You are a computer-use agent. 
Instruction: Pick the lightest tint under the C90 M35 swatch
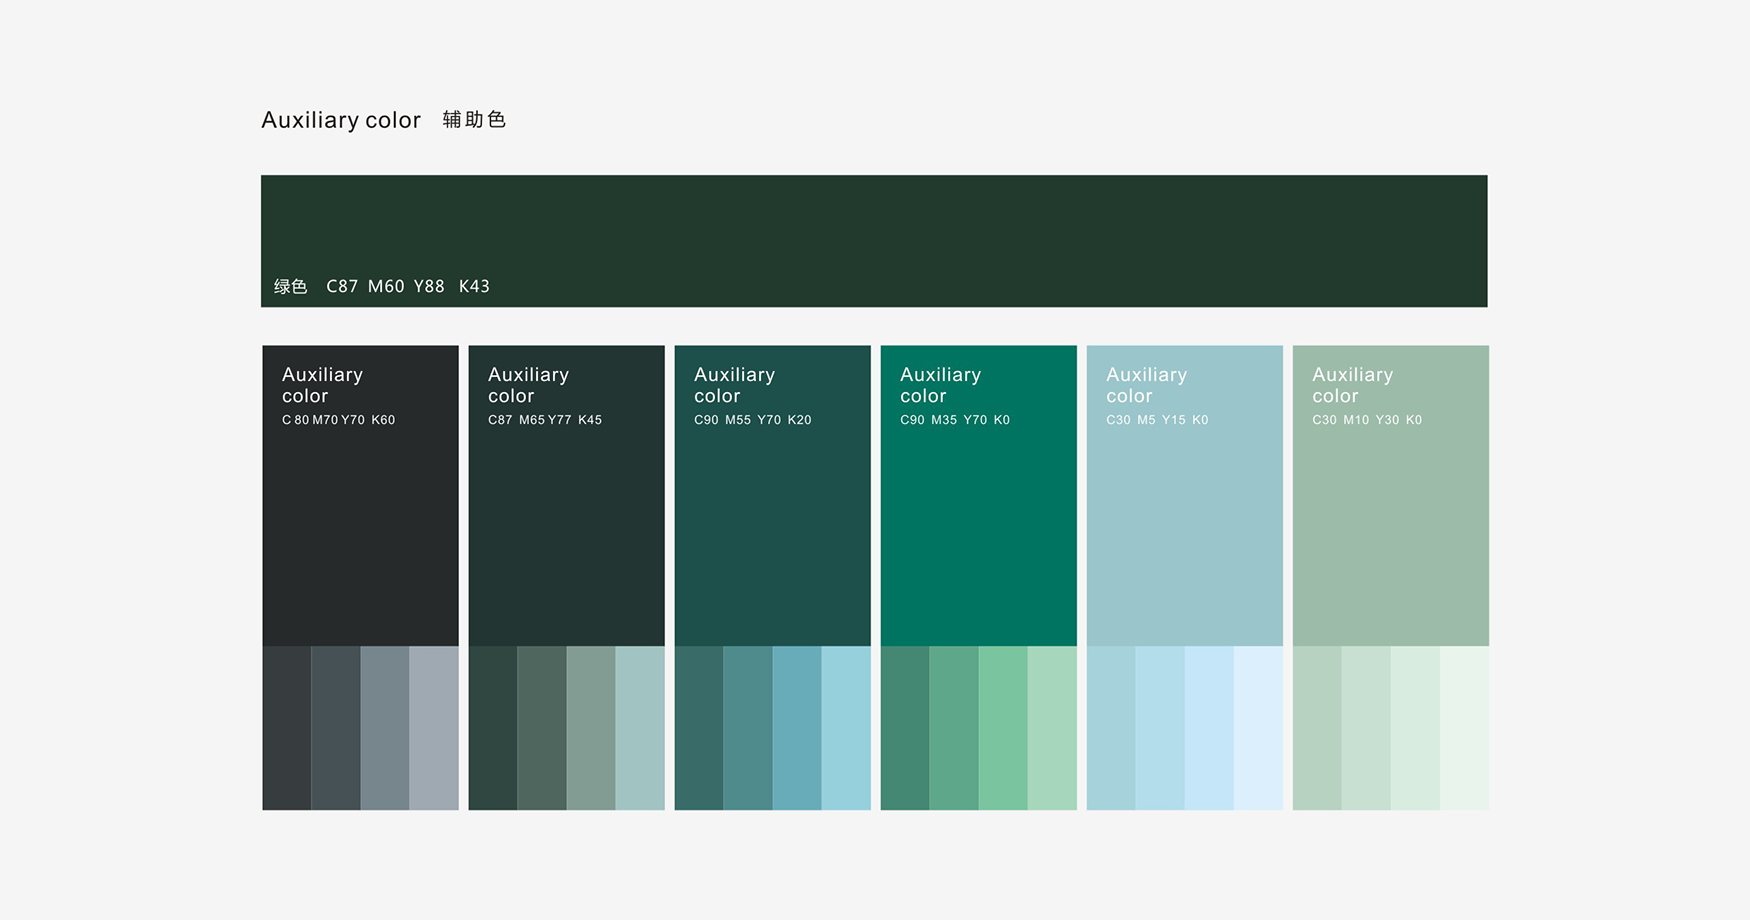pyautogui.click(x=1052, y=728)
